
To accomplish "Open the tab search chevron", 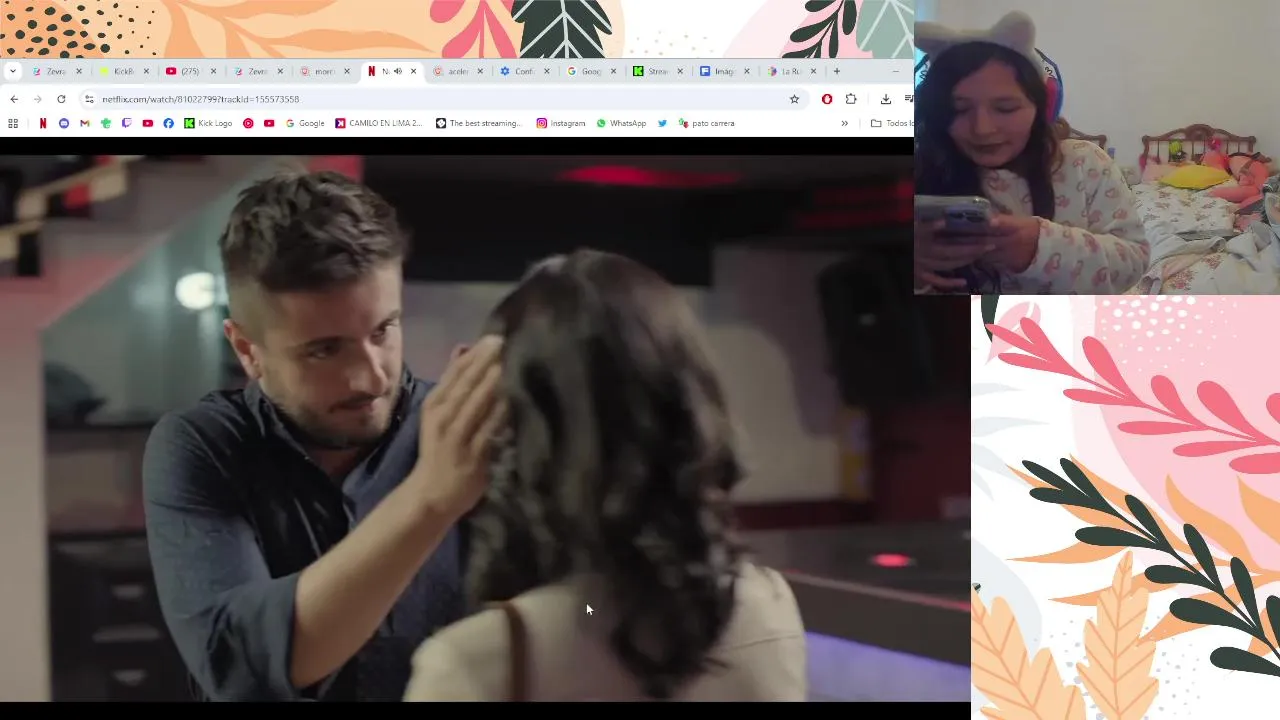I will click(x=12, y=71).
